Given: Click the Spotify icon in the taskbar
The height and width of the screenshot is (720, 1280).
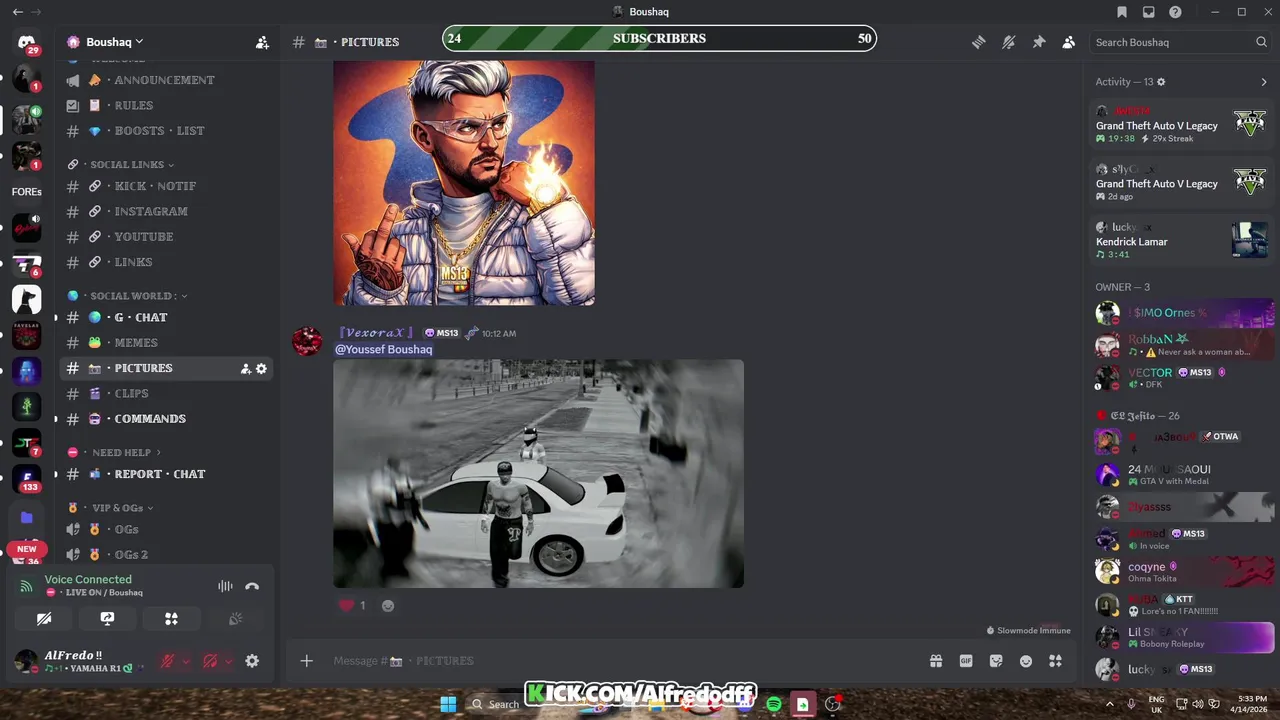Looking at the screenshot, I should 774,704.
